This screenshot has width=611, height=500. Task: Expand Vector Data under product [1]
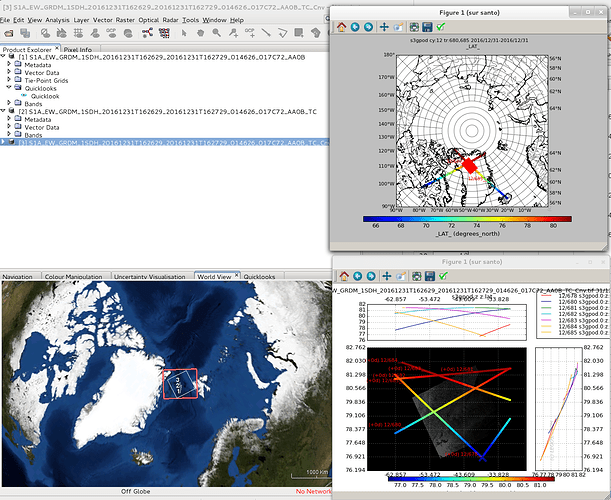click(9, 72)
